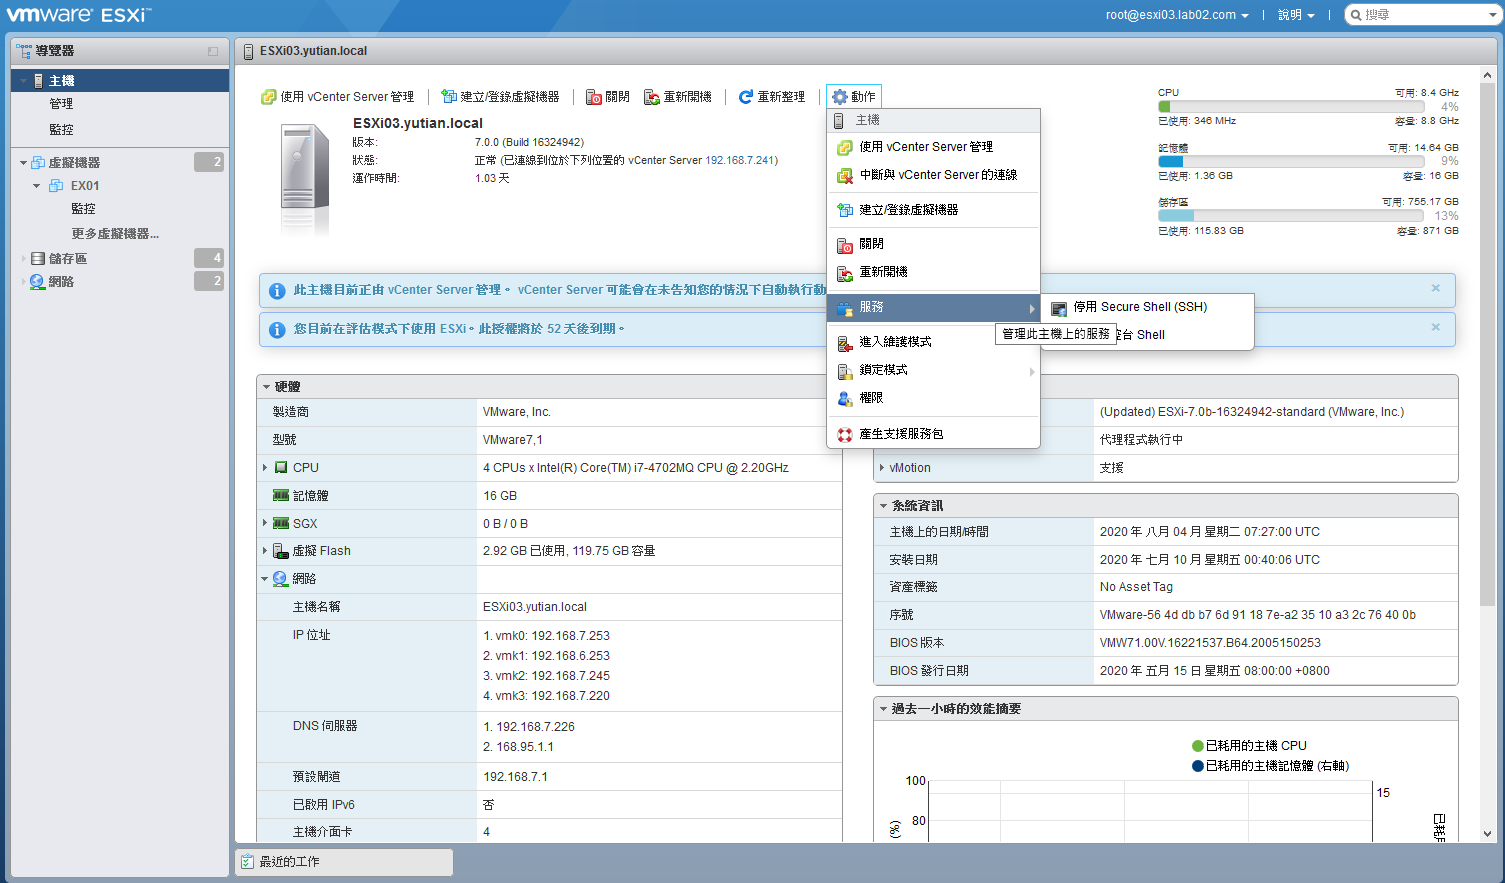This screenshot has height=883, width=1505.
Task: Collapse the 硬體 hardware panel
Action: (x=266, y=387)
